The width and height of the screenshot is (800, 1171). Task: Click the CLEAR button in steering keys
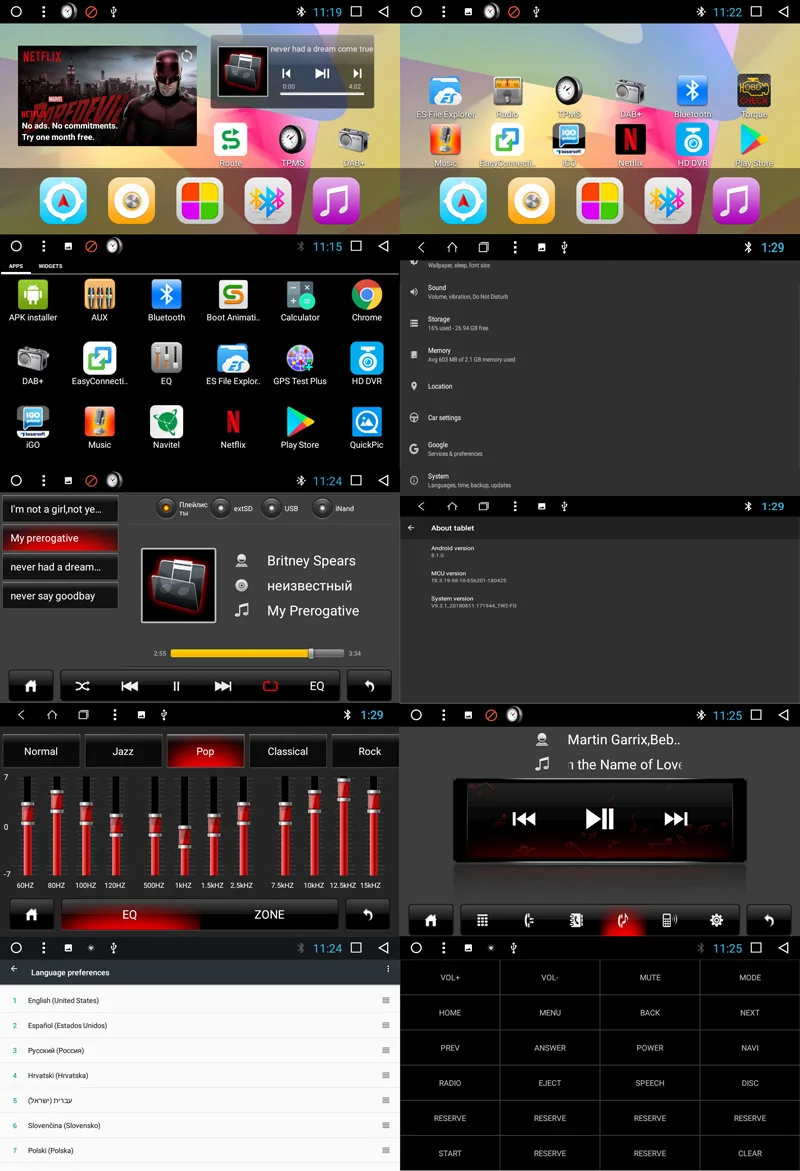point(750,1153)
